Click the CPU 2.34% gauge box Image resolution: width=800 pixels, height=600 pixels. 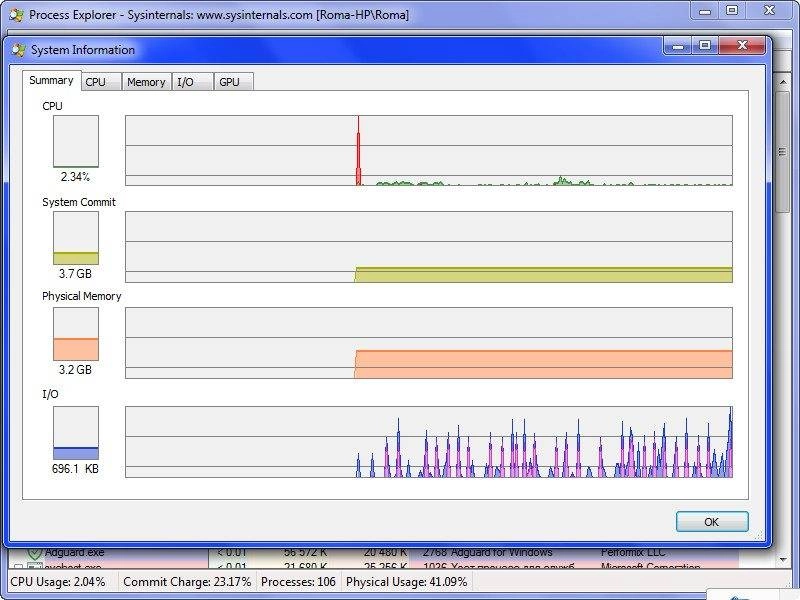[x=76, y=141]
